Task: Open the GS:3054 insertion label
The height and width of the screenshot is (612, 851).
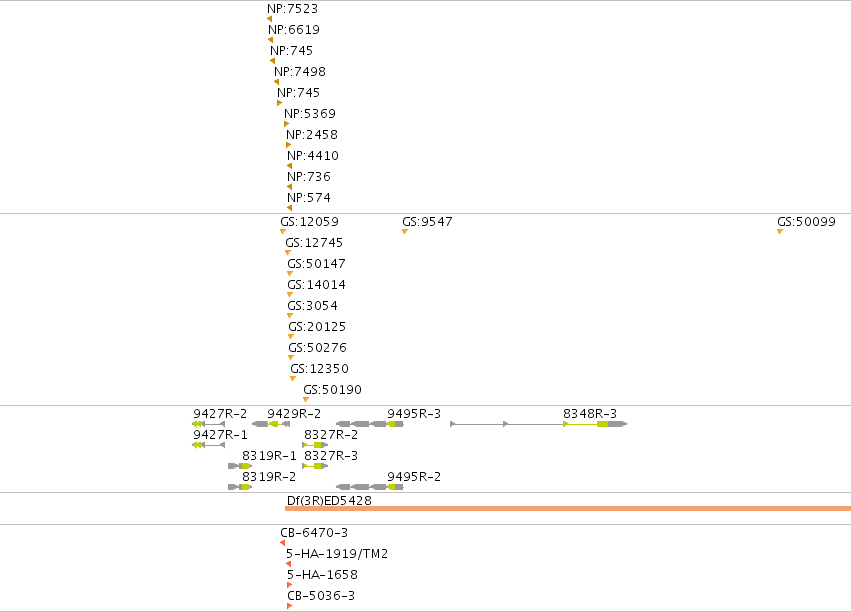Action: coord(313,306)
